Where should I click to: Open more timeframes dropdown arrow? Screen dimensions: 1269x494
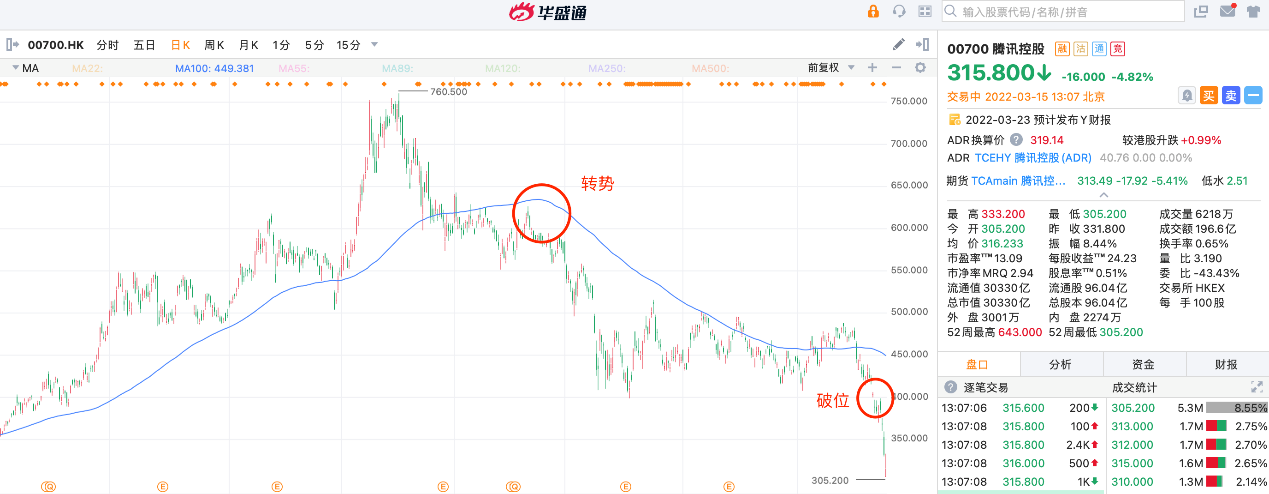click(374, 44)
